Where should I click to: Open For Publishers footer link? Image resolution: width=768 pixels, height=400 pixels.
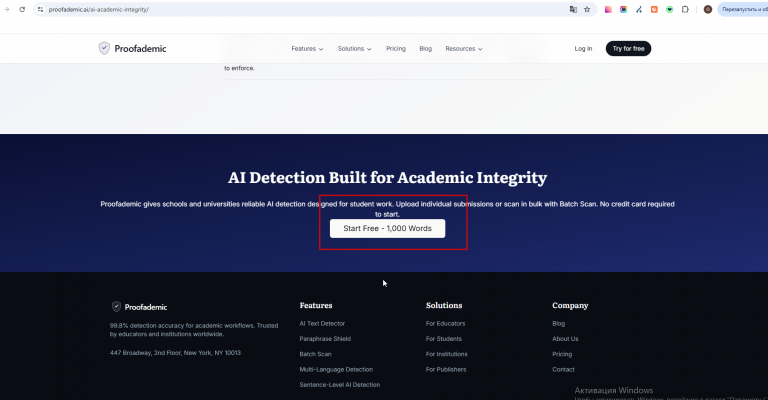[x=446, y=370]
